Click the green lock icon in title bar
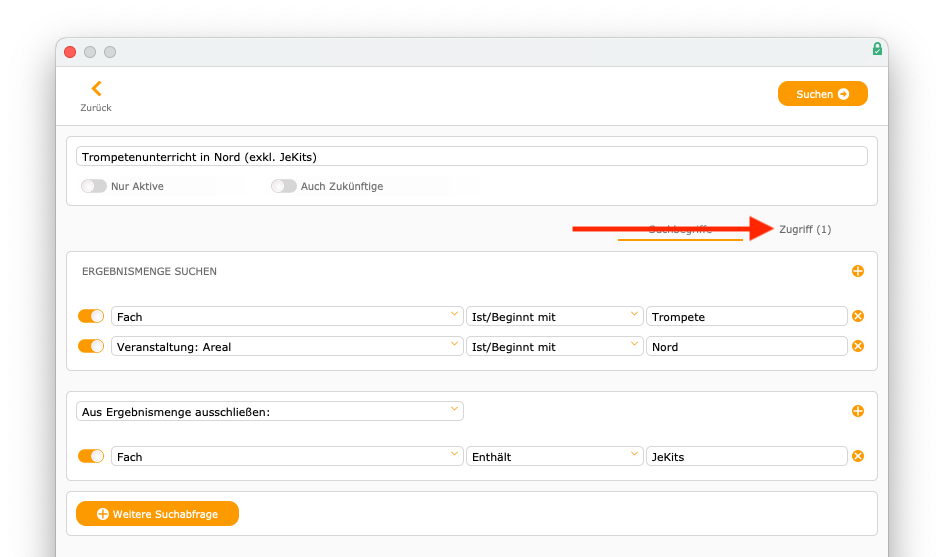Viewport: 944px width, 557px height. [x=877, y=49]
